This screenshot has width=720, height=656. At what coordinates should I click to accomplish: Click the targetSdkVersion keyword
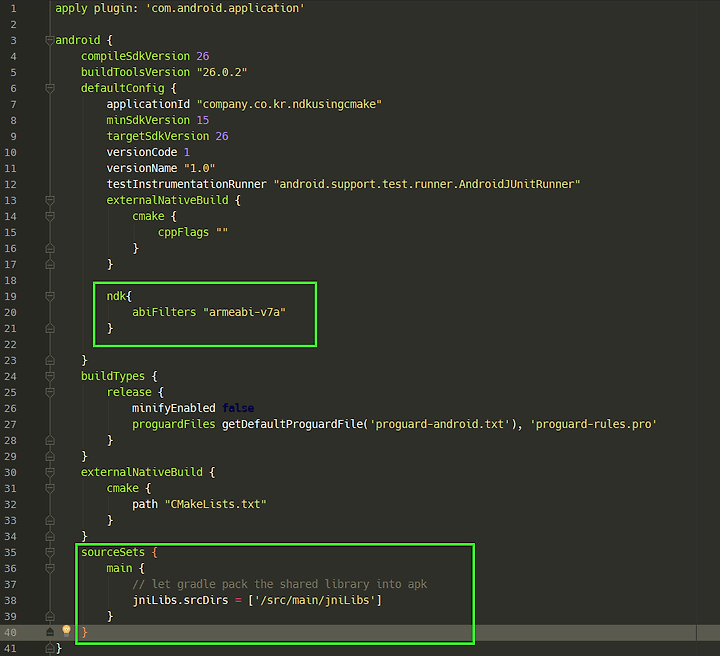(158, 136)
